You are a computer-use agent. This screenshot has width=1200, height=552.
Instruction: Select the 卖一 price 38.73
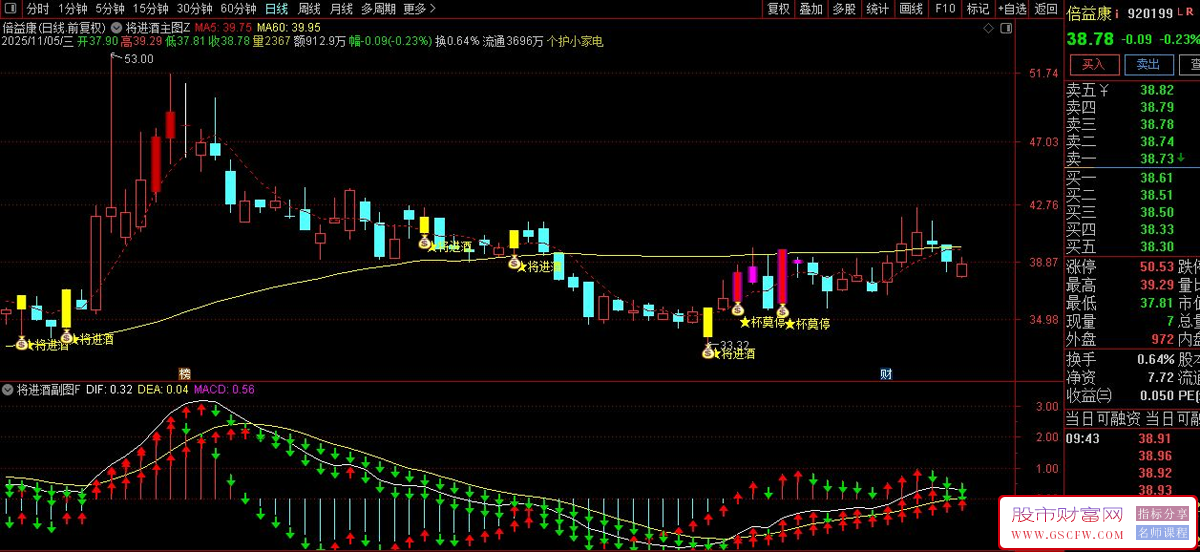click(x=1156, y=159)
